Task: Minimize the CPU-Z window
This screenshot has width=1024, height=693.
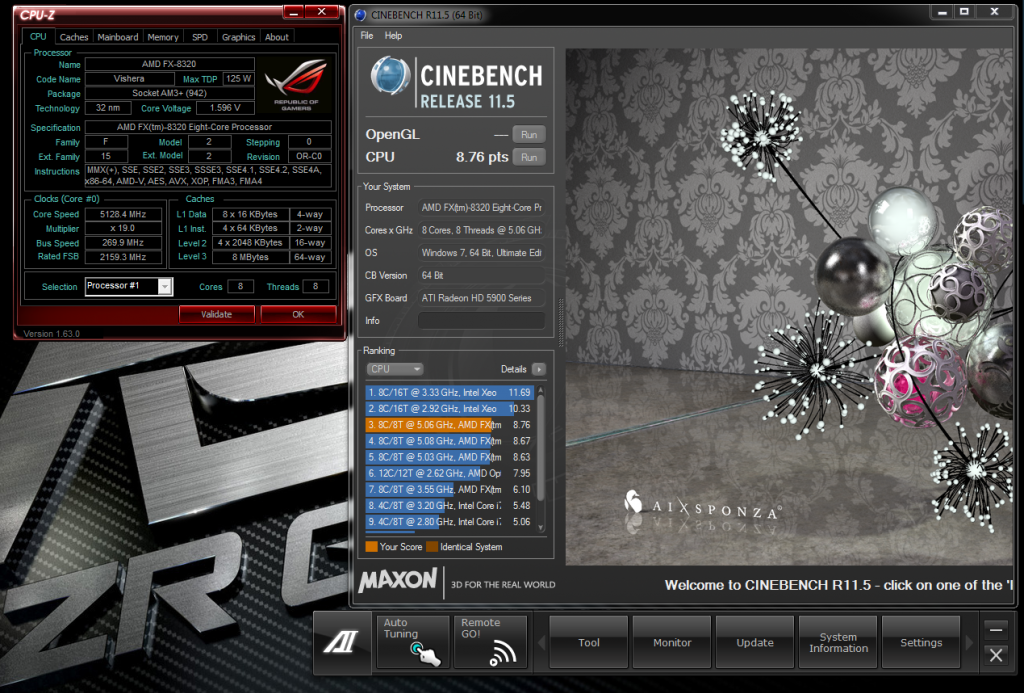Action: coord(293,12)
